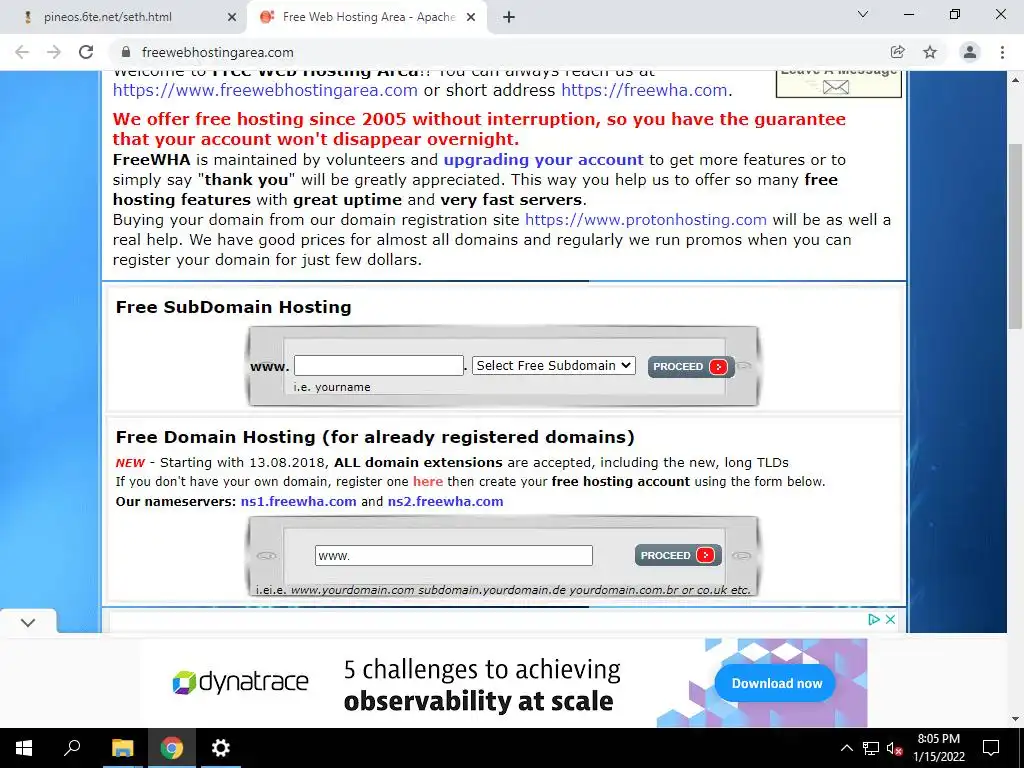Click the red 'here' register link
Viewport: 1024px width, 768px height.
coord(428,482)
